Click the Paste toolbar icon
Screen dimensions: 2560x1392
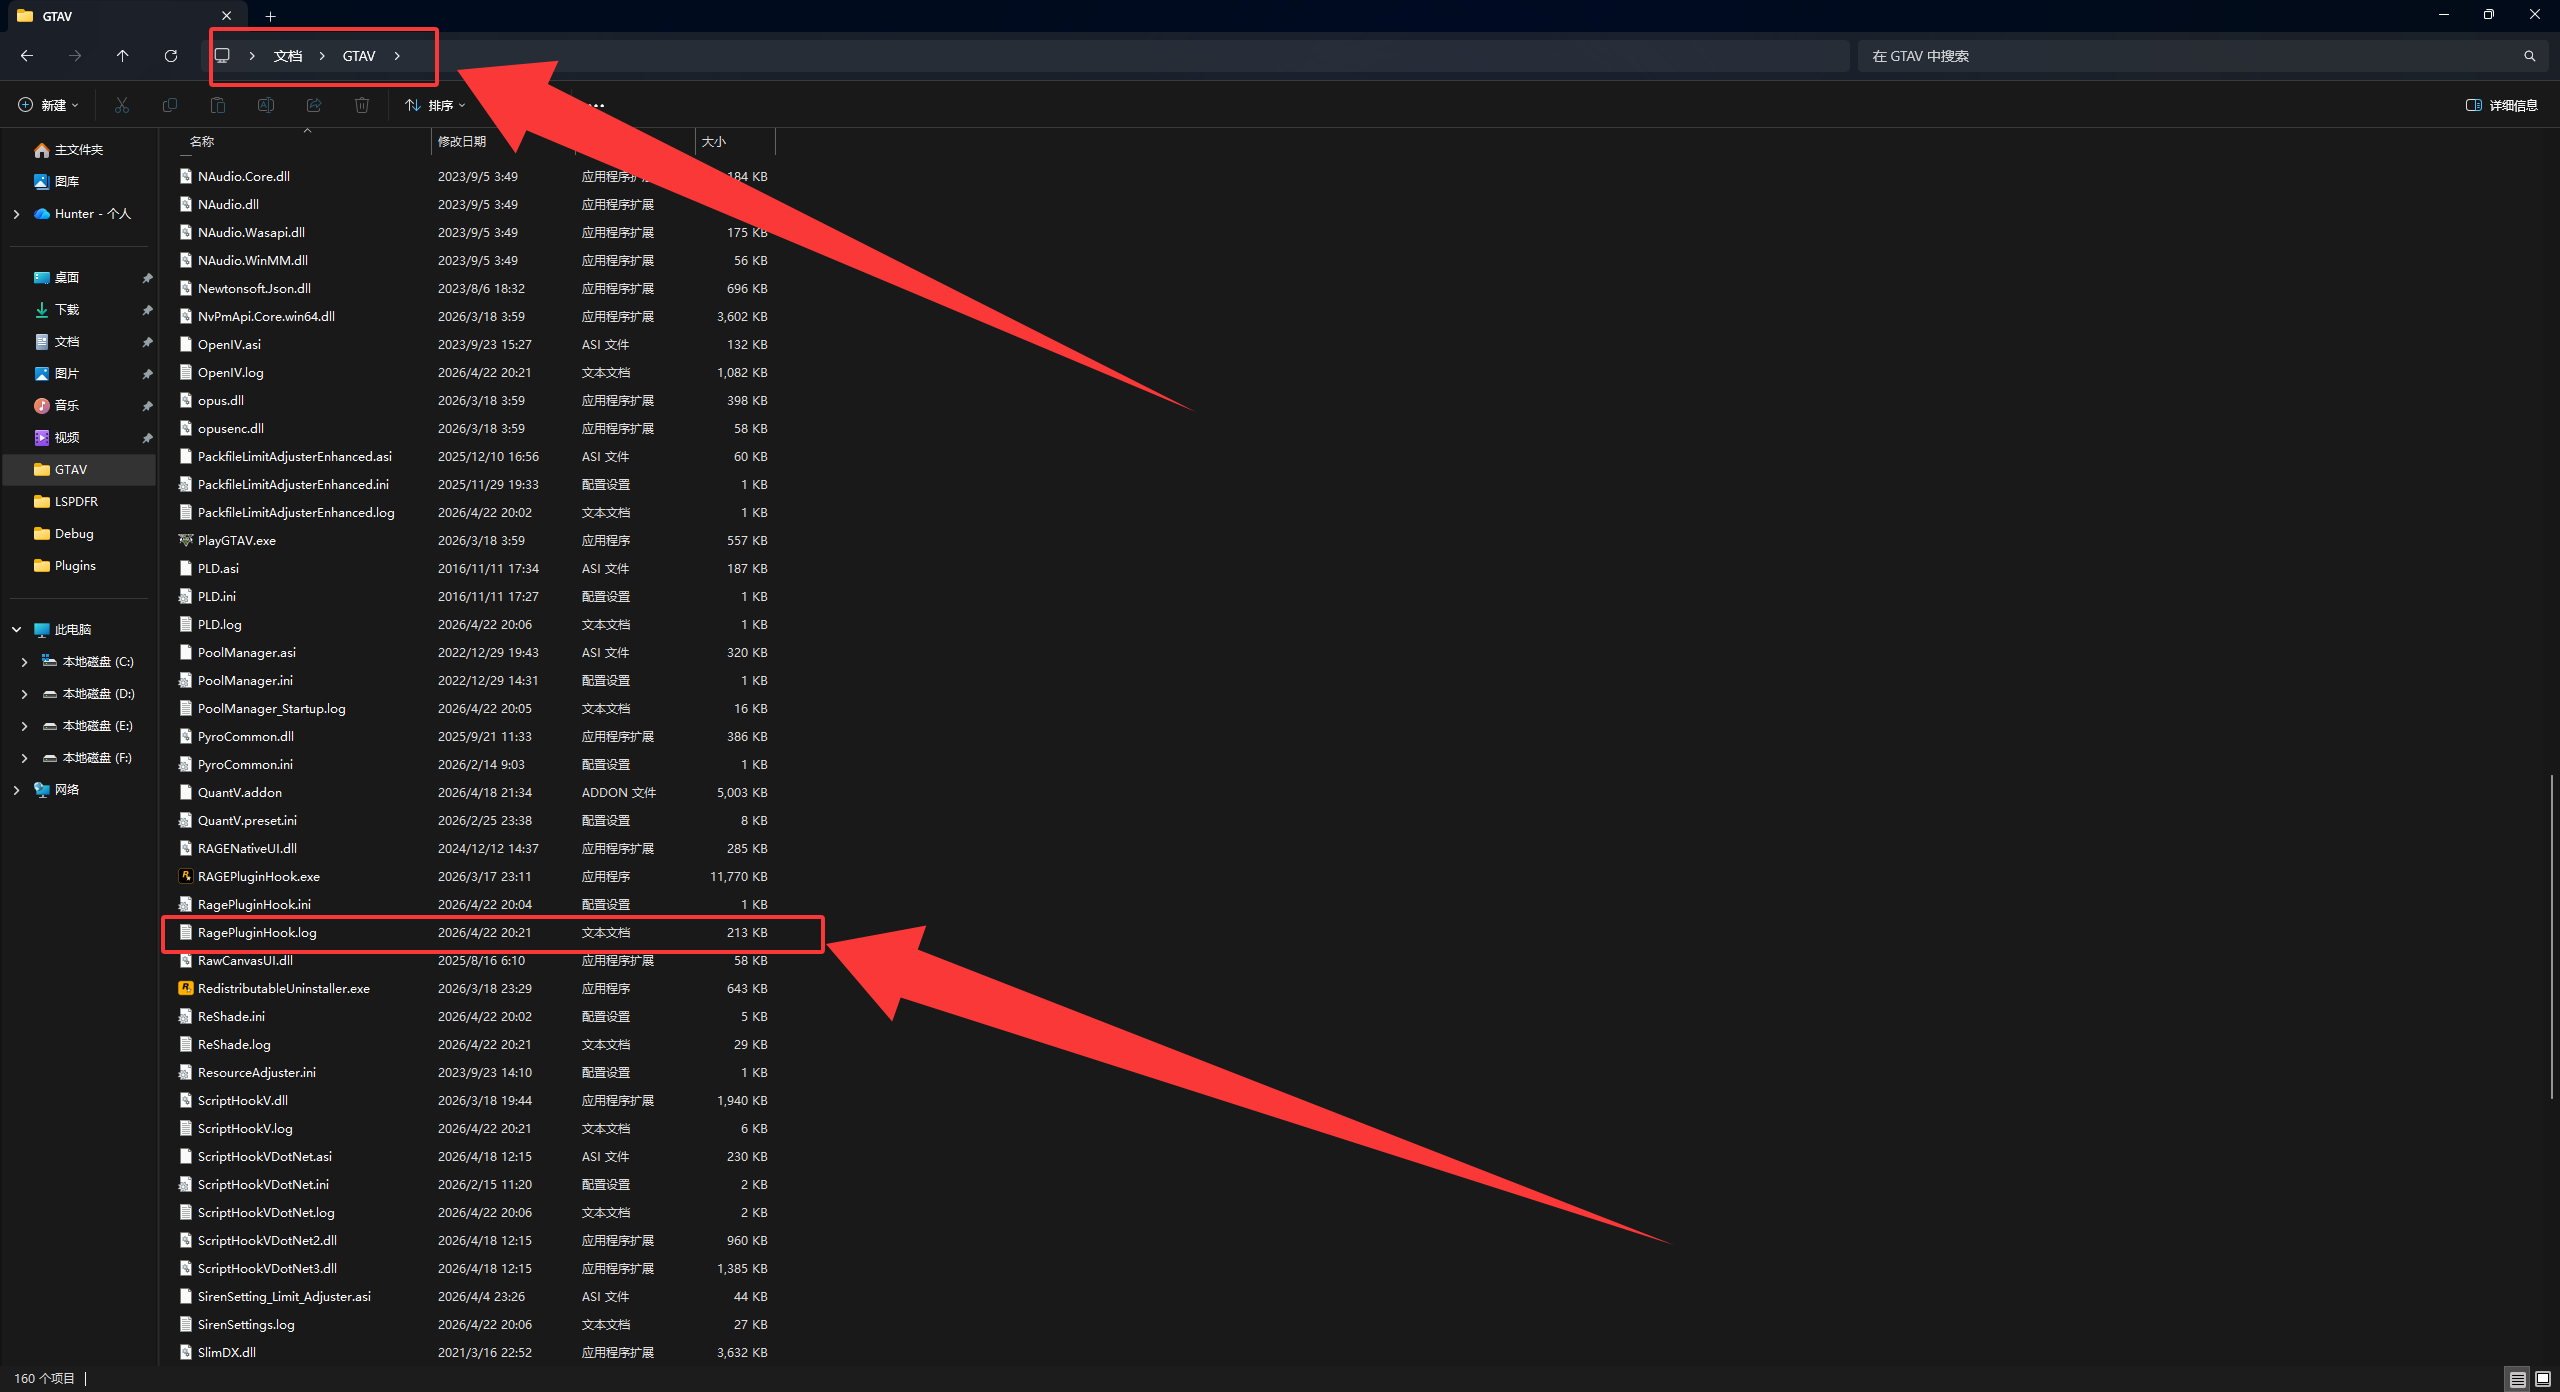click(218, 105)
